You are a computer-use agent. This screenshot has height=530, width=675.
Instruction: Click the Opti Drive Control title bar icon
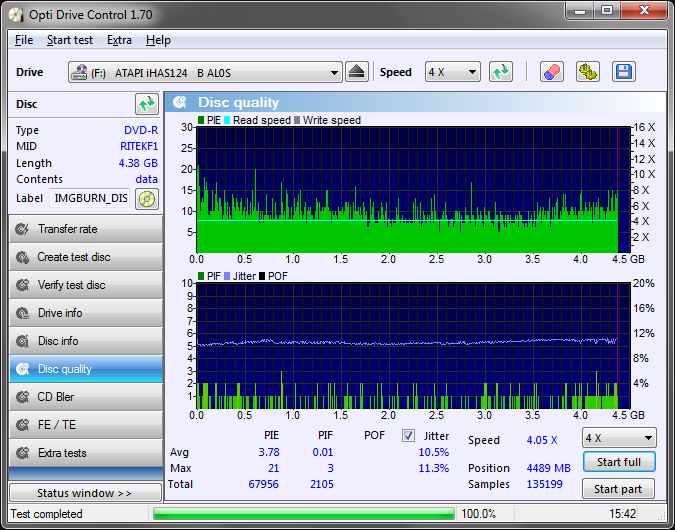pos(16,15)
